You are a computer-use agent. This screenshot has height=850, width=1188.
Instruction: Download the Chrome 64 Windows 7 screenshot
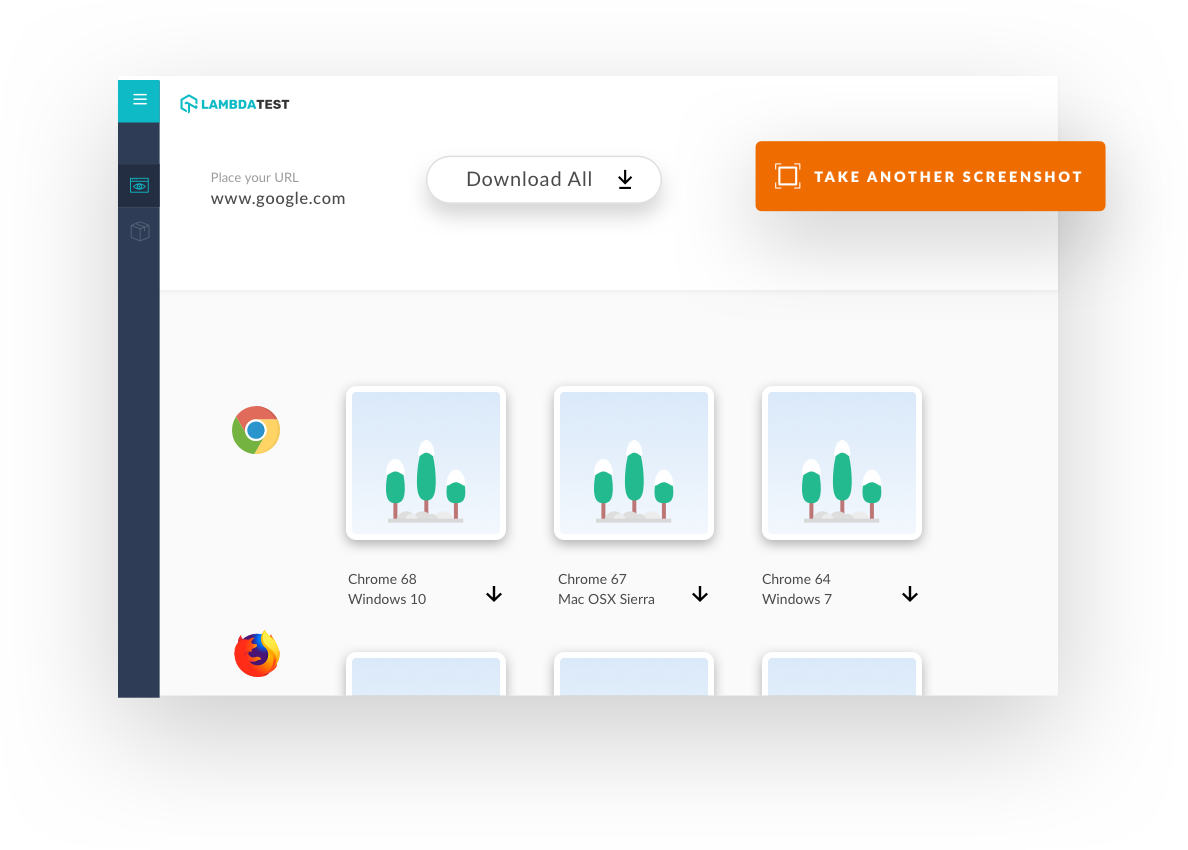[910, 594]
